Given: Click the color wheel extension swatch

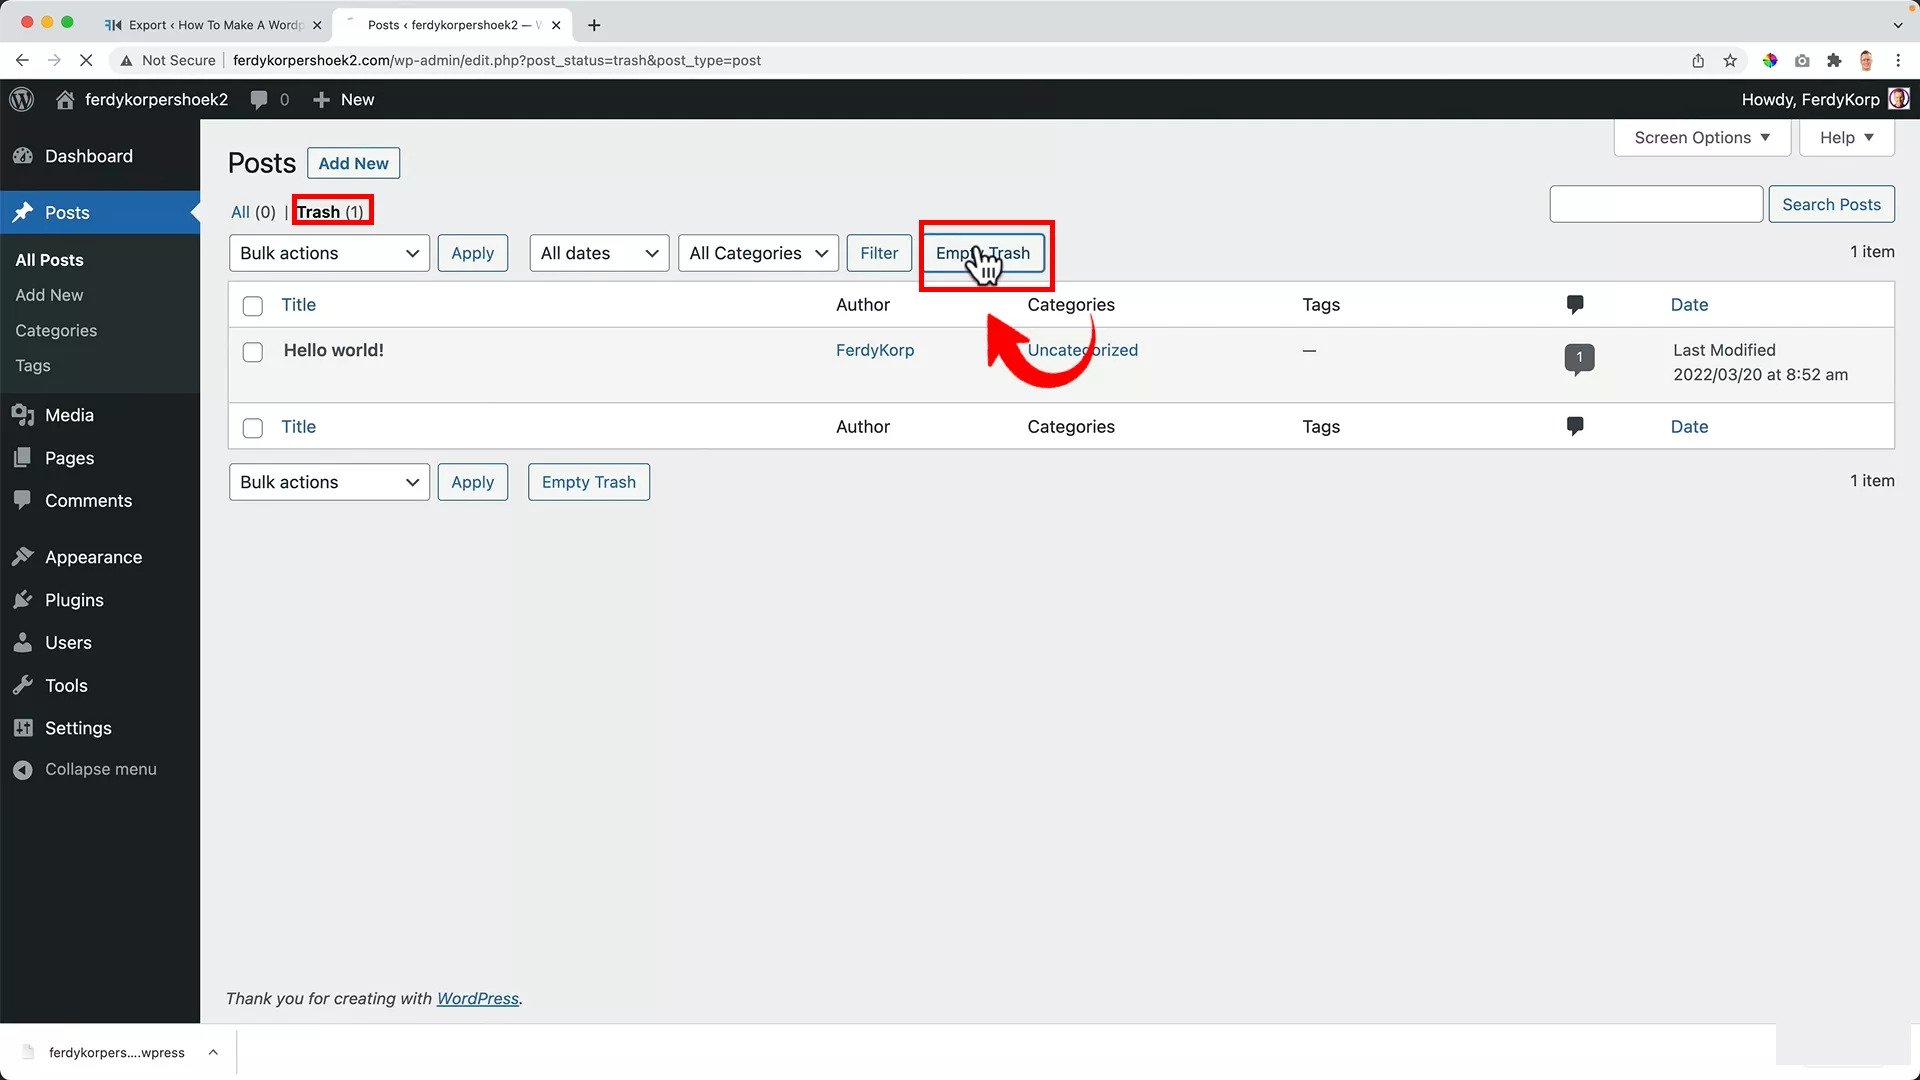Looking at the screenshot, I should [1770, 60].
